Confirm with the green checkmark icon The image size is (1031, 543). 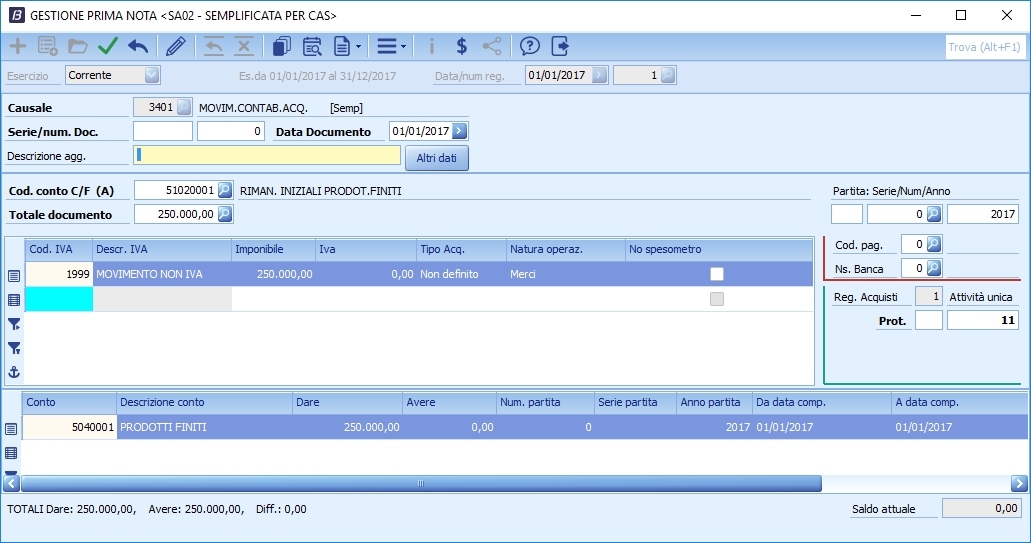[x=108, y=46]
